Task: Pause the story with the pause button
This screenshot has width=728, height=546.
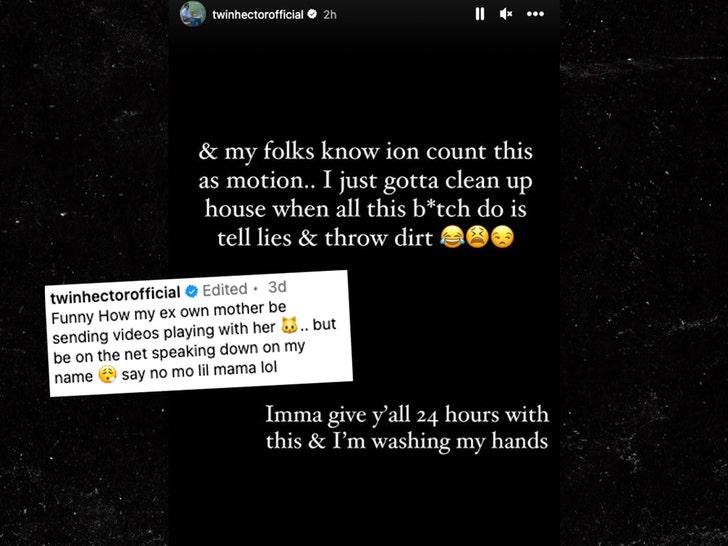Action: 480,14
